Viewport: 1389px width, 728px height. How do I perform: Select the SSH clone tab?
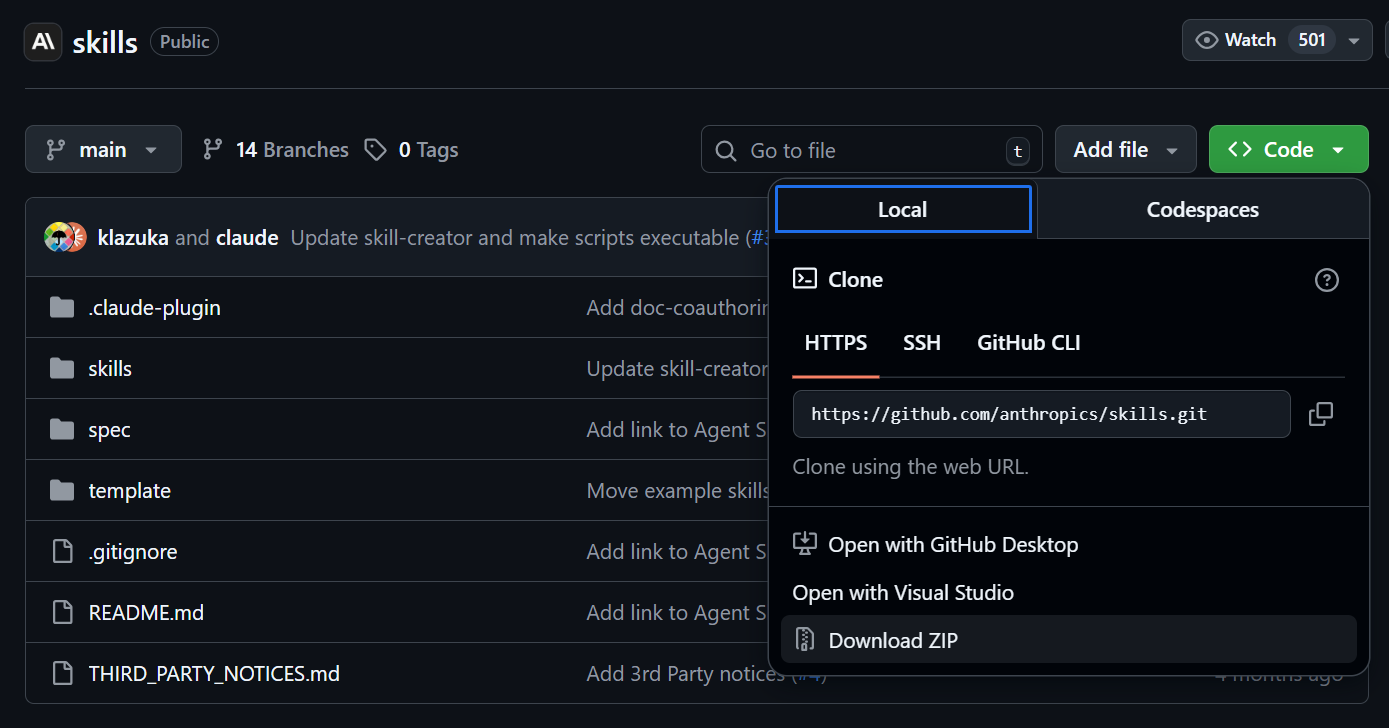pos(922,343)
